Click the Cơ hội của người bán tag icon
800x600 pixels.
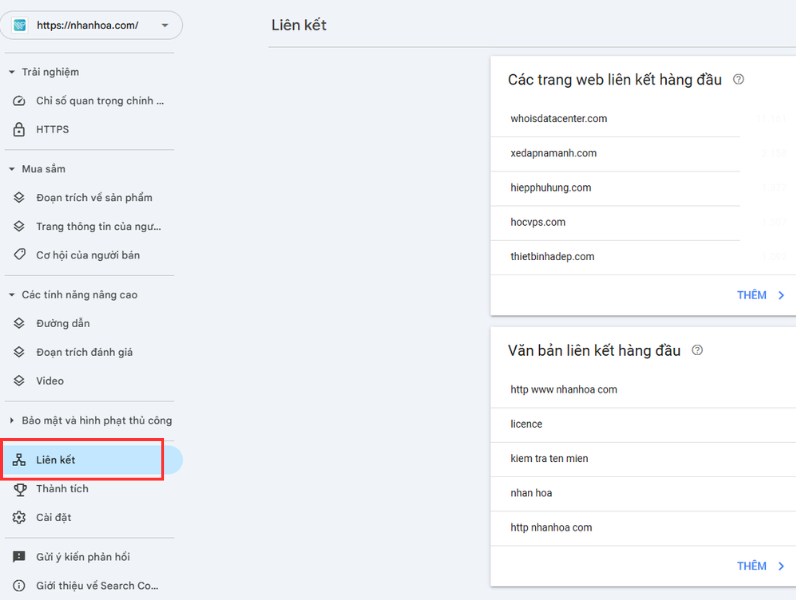coord(18,255)
